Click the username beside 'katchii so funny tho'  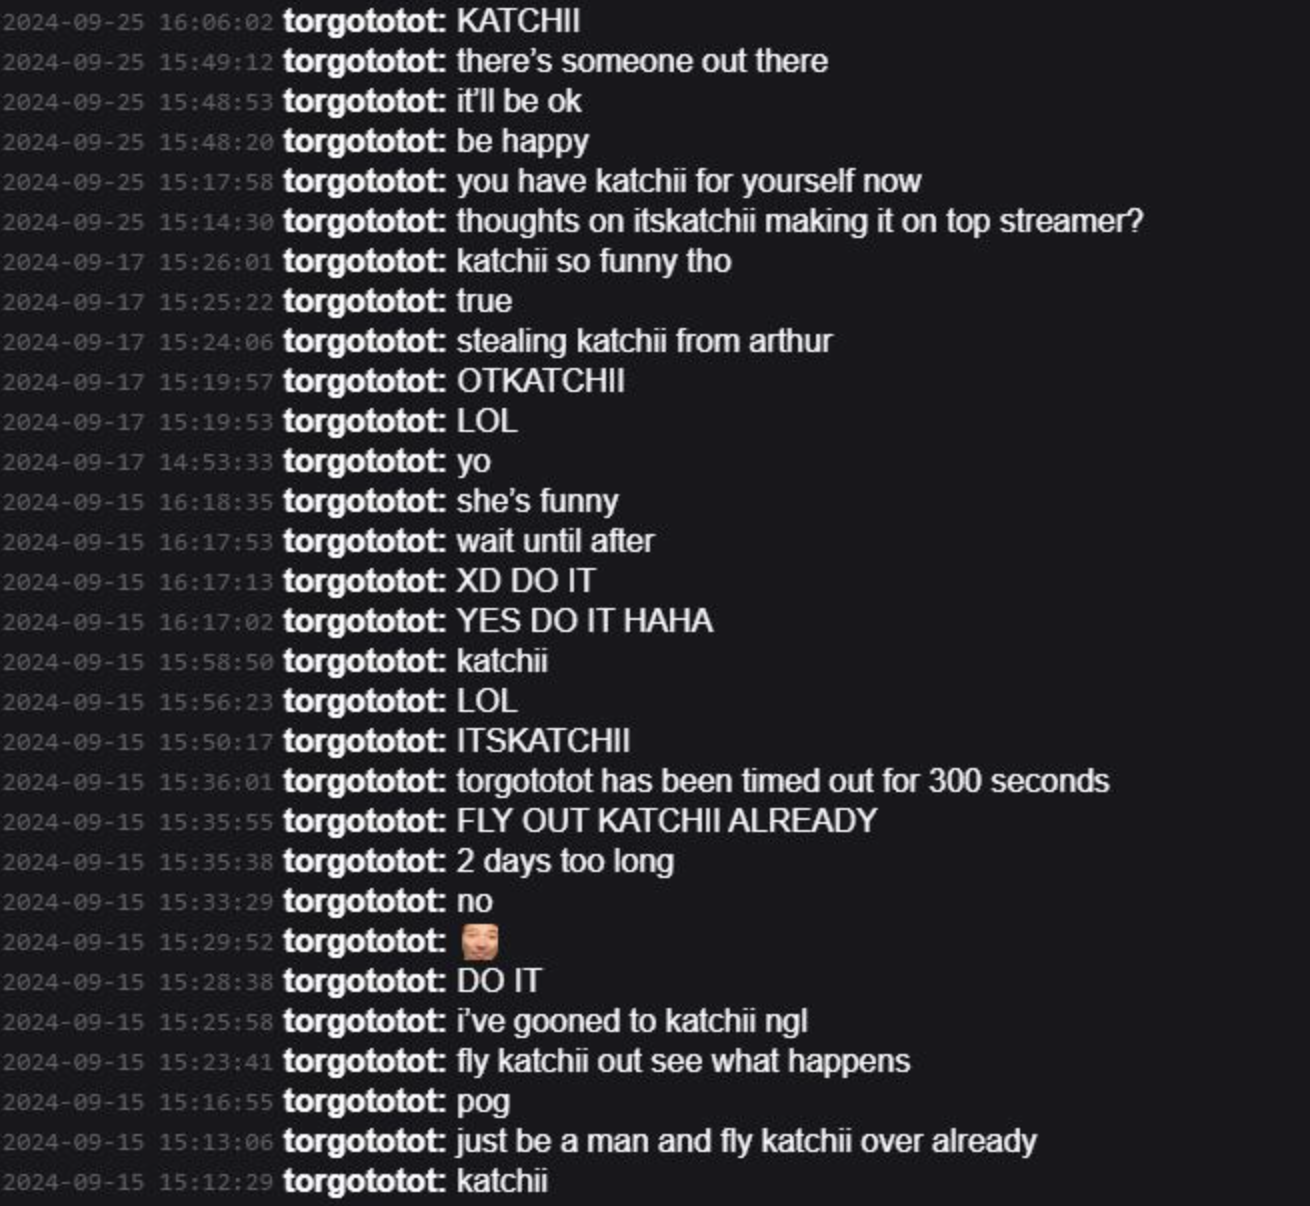(x=365, y=261)
